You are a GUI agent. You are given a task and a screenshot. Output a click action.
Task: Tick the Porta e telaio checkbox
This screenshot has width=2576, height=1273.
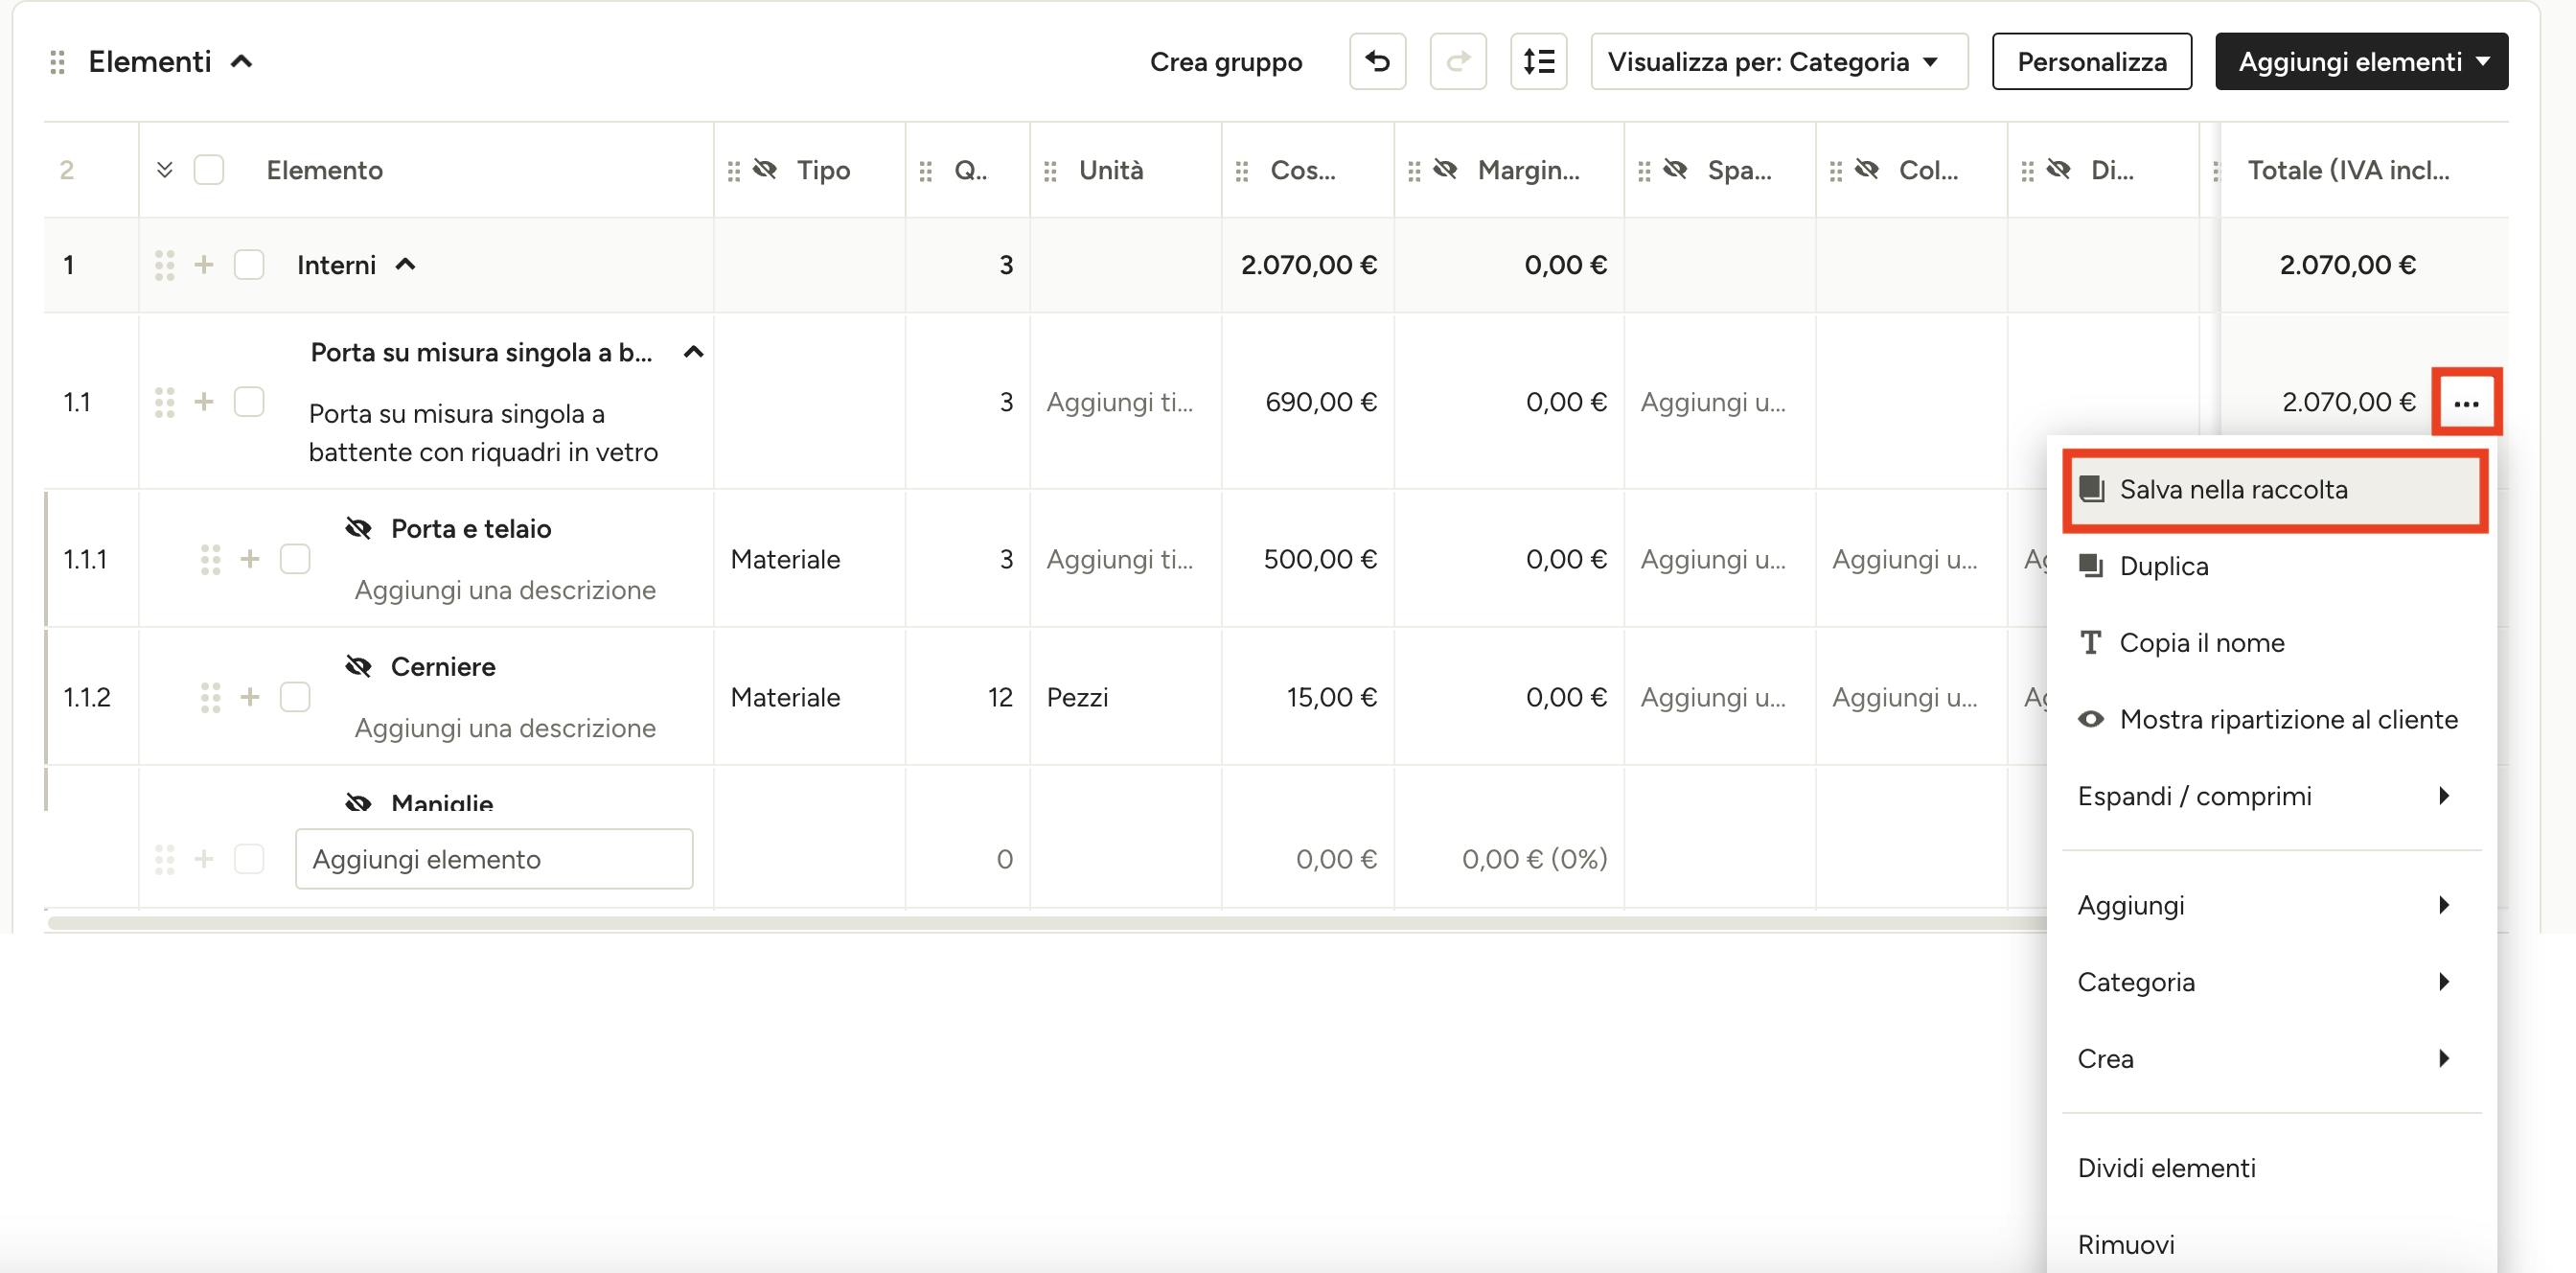coord(295,559)
